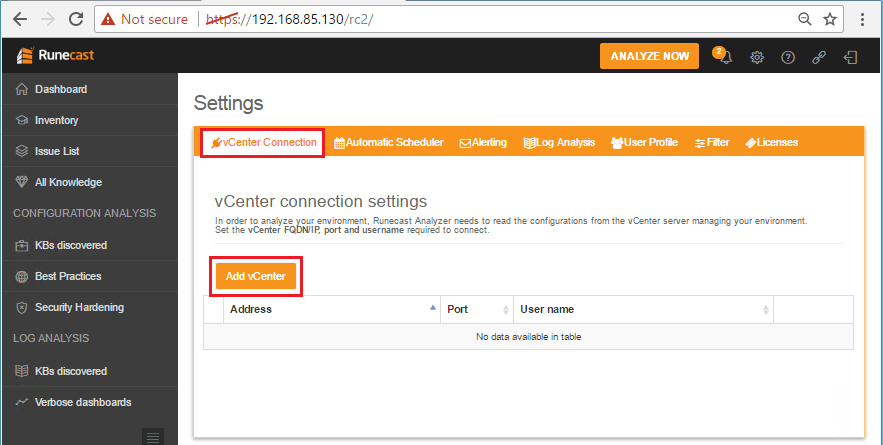Screen dimensions: 883x445
Task: Switch to the Log Analysis tab
Action: tap(559, 143)
